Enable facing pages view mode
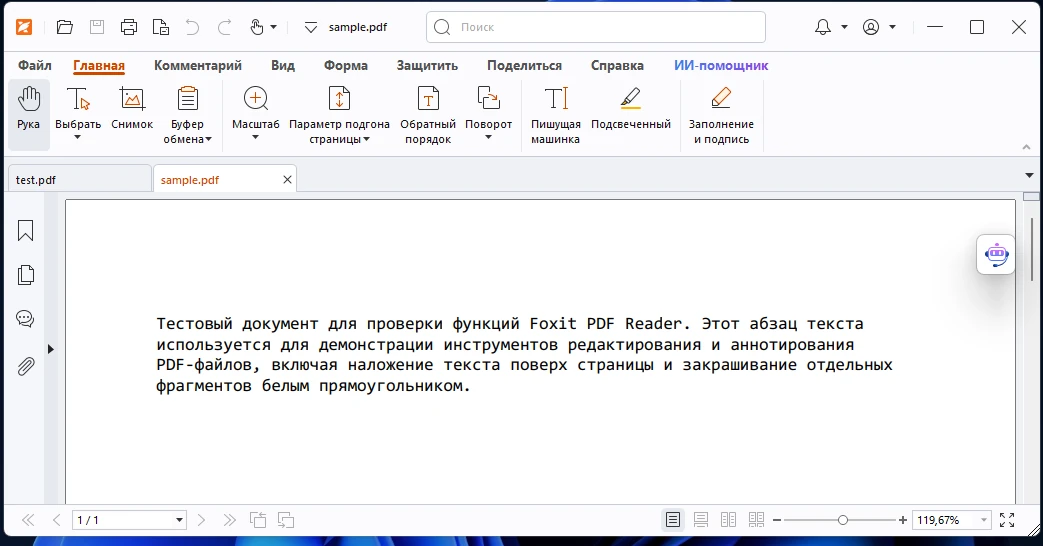The image size is (1043, 546). click(728, 520)
